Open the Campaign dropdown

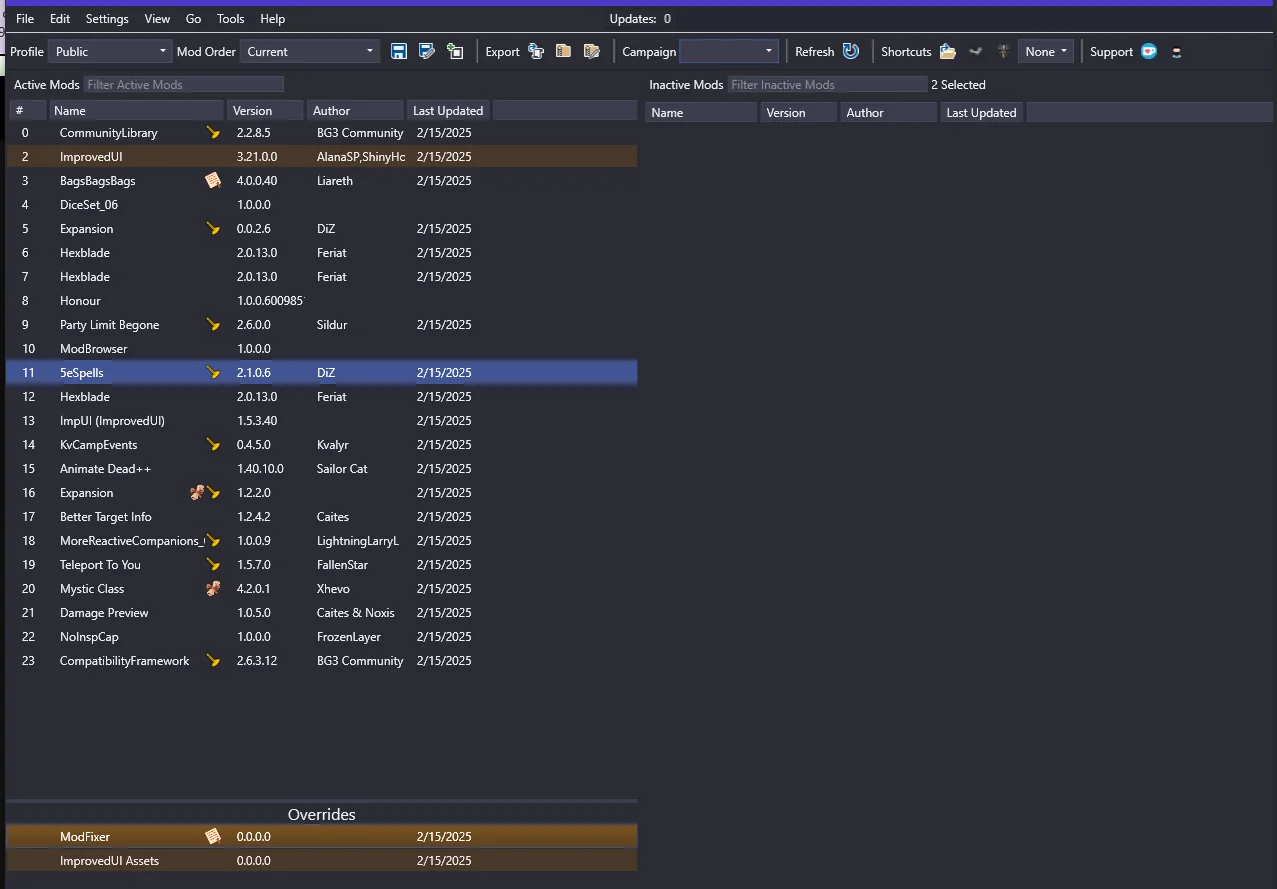coord(728,51)
